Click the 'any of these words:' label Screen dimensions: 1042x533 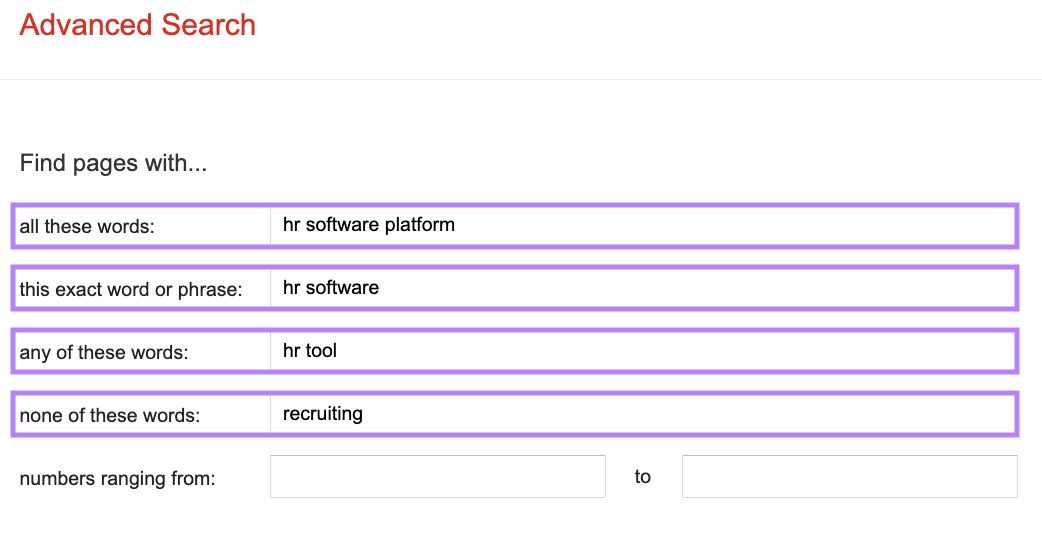coord(104,353)
